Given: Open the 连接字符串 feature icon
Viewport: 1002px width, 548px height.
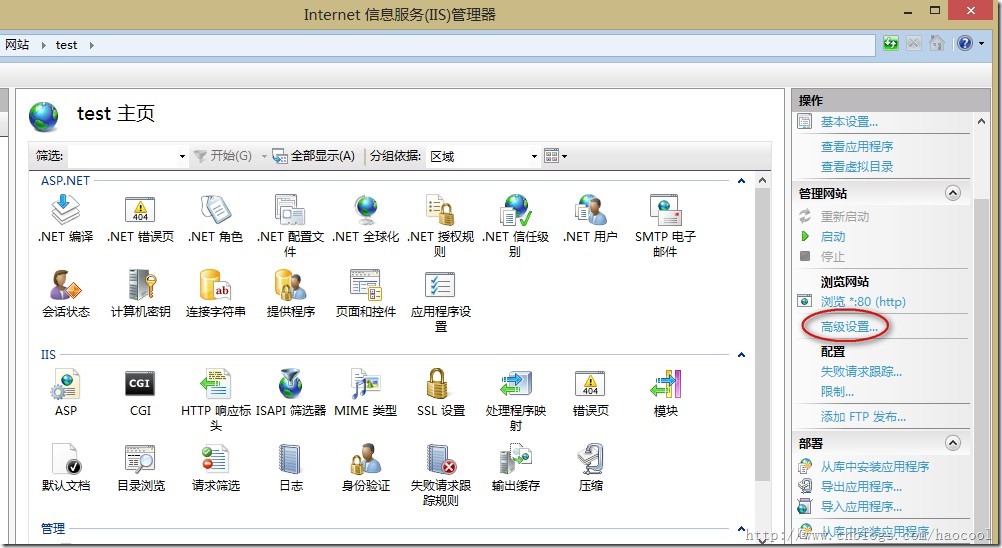Looking at the screenshot, I should pos(215,286).
